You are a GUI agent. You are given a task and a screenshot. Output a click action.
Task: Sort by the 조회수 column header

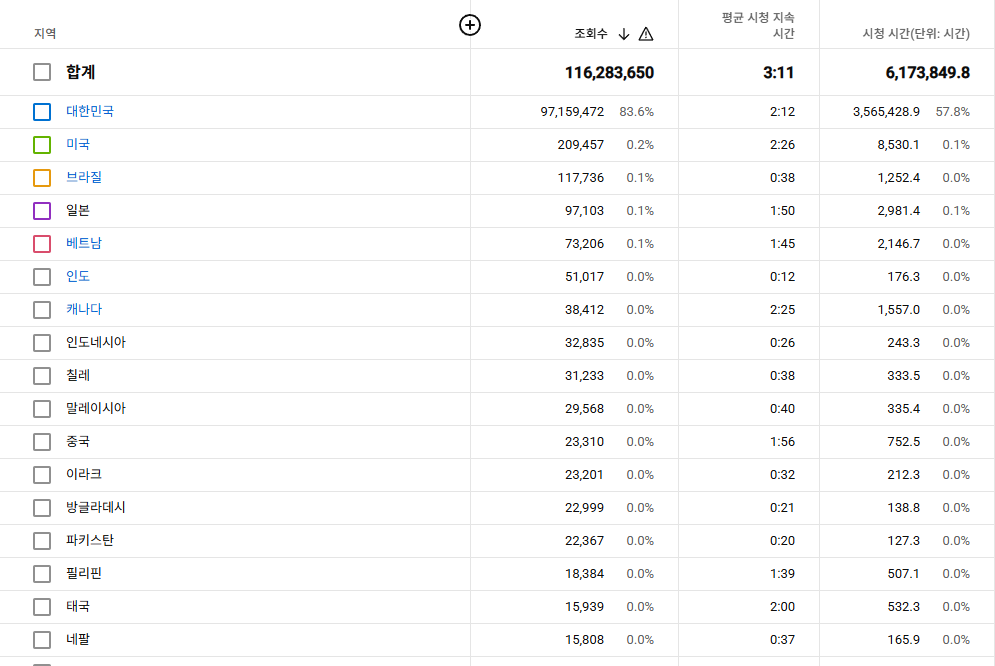[590, 34]
